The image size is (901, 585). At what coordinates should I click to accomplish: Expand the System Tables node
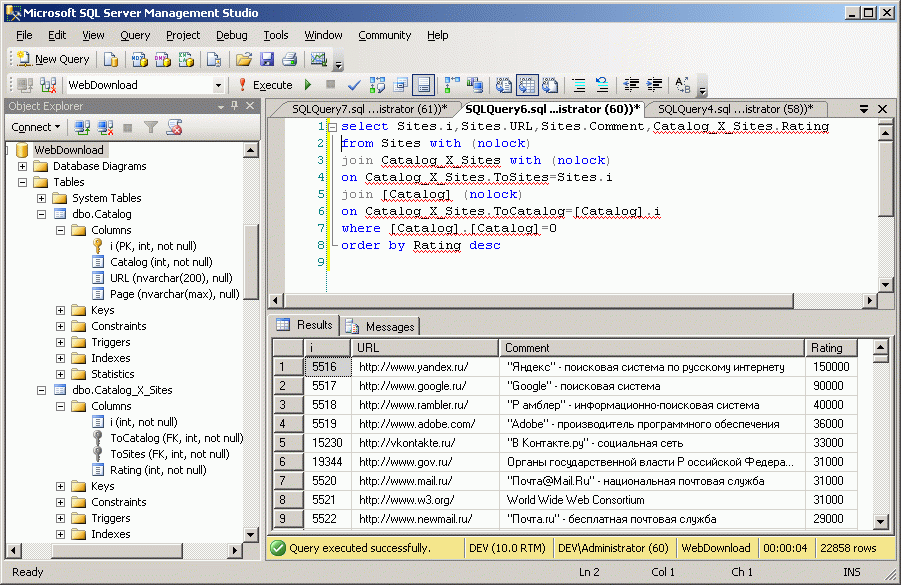pyautogui.click(x=41, y=198)
